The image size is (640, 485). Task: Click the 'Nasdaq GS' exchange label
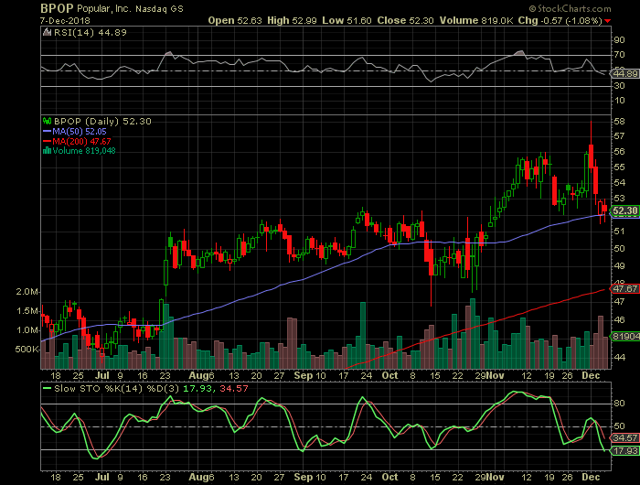(x=159, y=9)
